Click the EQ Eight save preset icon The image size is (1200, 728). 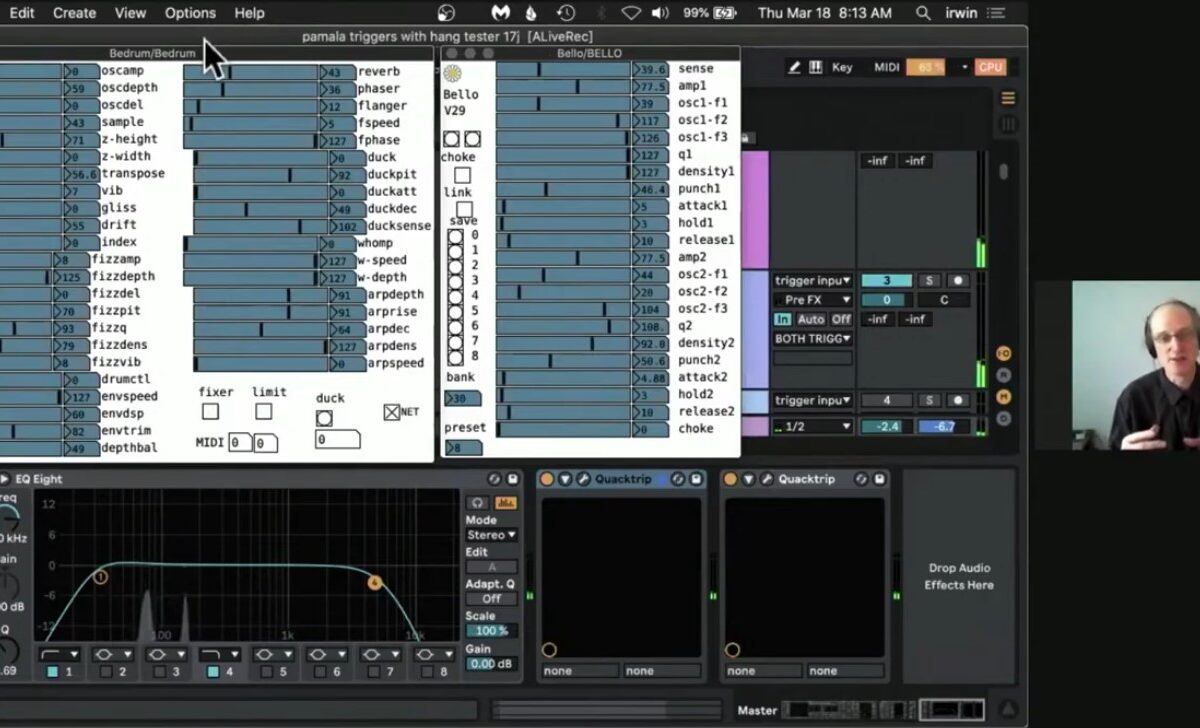point(513,479)
